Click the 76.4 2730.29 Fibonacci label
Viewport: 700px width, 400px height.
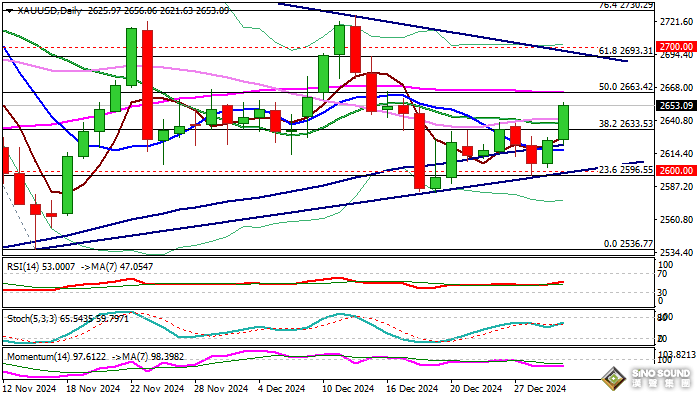pyautogui.click(x=626, y=5)
